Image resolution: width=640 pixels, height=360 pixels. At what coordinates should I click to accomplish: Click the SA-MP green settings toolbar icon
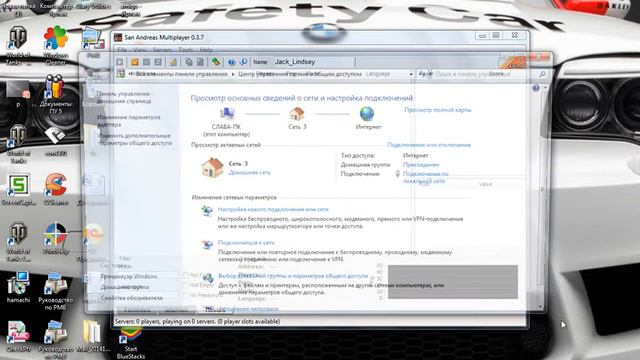click(x=216, y=62)
